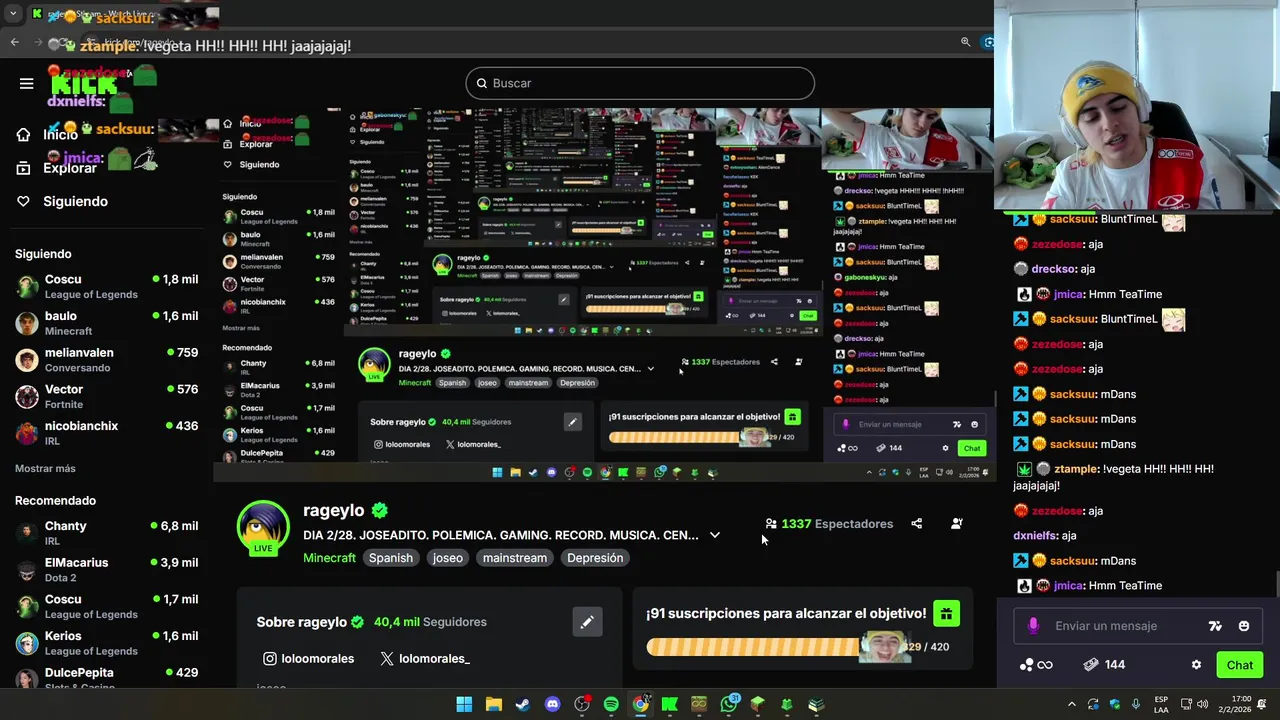This screenshot has height=720, width=1280.
Task: Click the volume speaker tray icon
Action: point(1202,704)
